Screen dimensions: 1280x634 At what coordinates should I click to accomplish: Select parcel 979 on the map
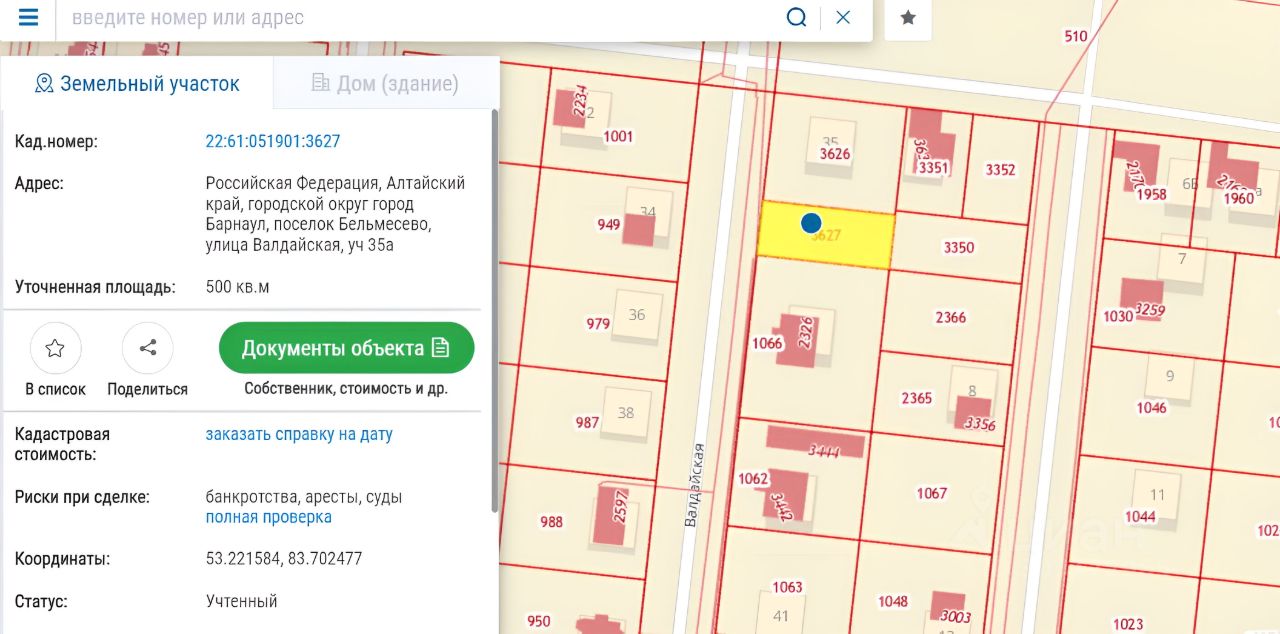click(x=598, y=323)
